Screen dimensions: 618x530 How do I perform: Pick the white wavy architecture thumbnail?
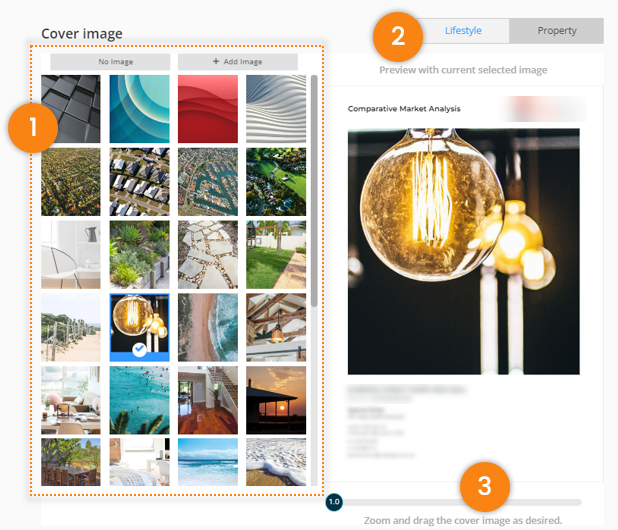coord(276,109)
